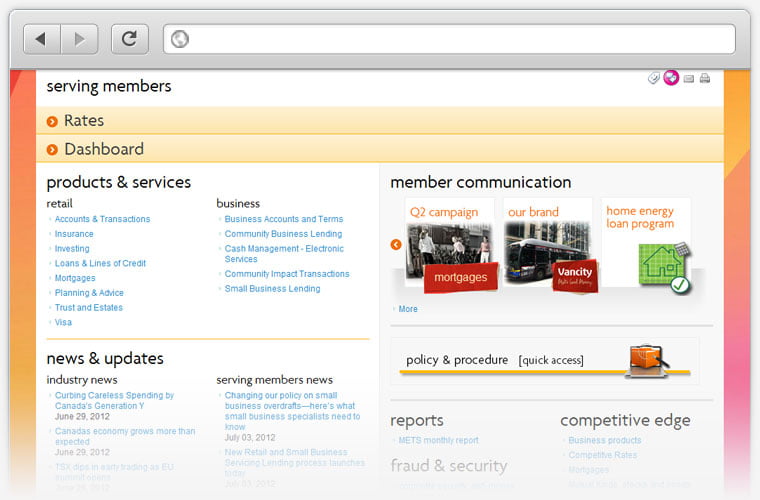Click the browser forward arrow button
Viewport: 760px width, 500px height.
[79, 39]
